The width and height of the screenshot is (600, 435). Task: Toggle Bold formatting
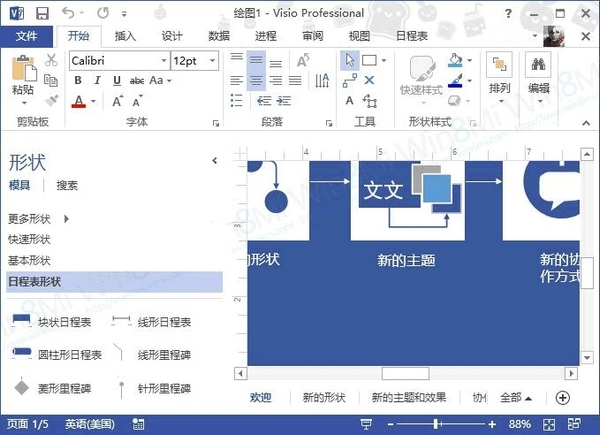(79, 80)
